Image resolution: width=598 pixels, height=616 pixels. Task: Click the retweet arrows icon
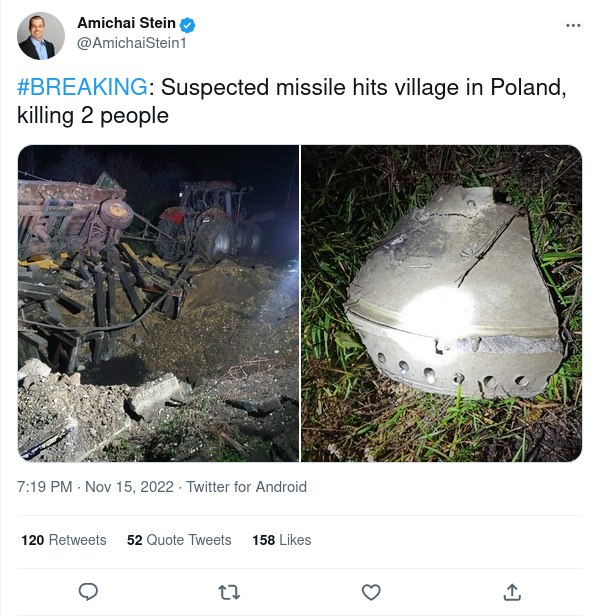pyautogui.click(x=229, y=592)
